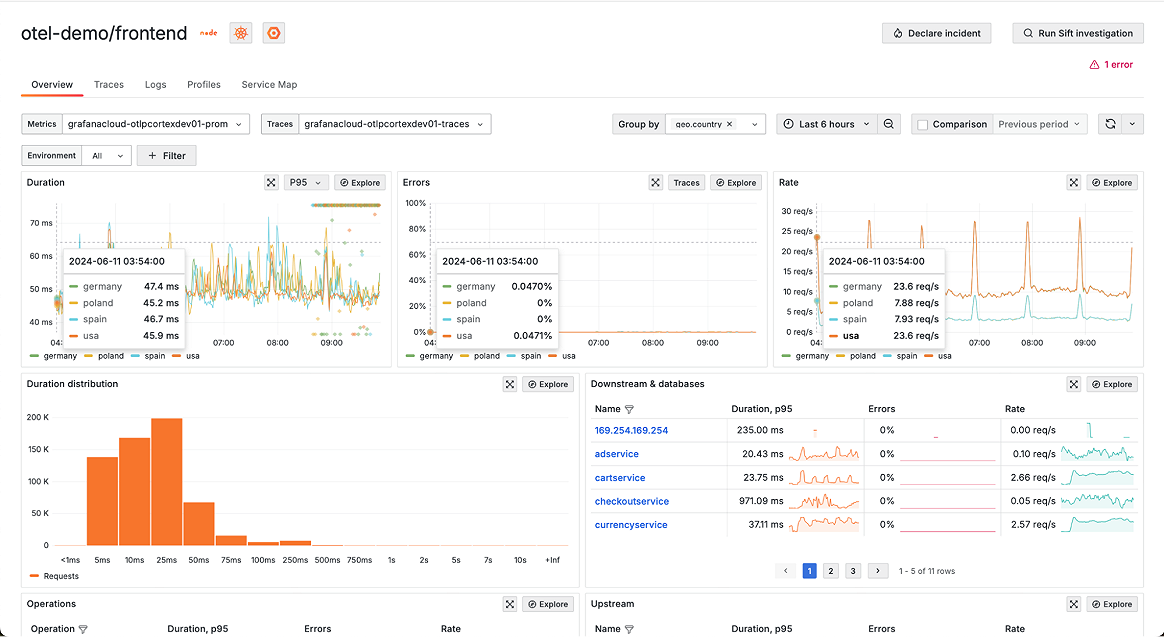
Task: Open the Kubernetes integration icon
Action: tap(240, 33)
